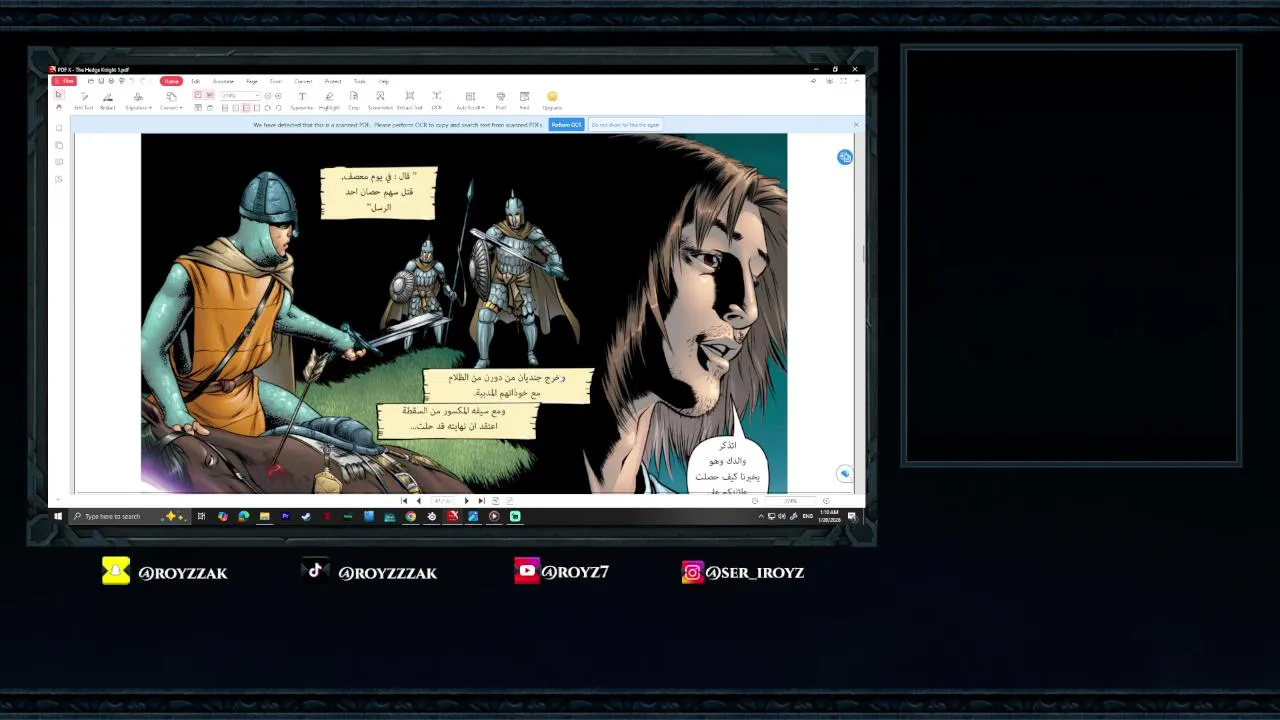Open the Annotate tab

[223, 81]
